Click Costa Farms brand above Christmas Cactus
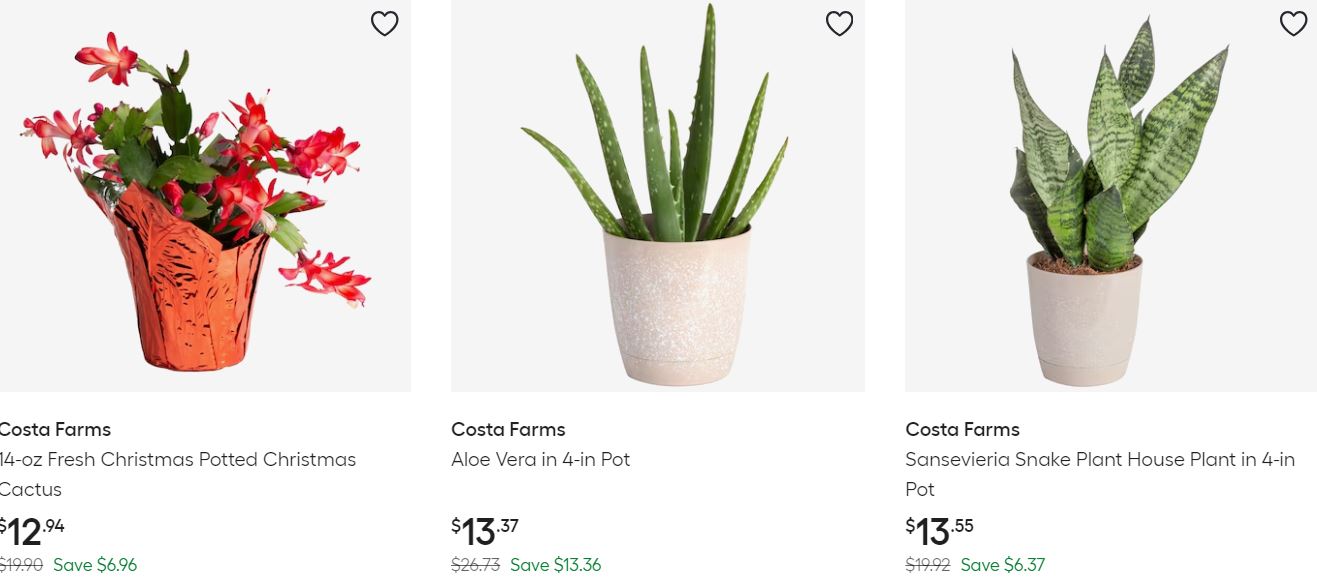The height and width of the screenshot is (577, 1317). (55, 430)
